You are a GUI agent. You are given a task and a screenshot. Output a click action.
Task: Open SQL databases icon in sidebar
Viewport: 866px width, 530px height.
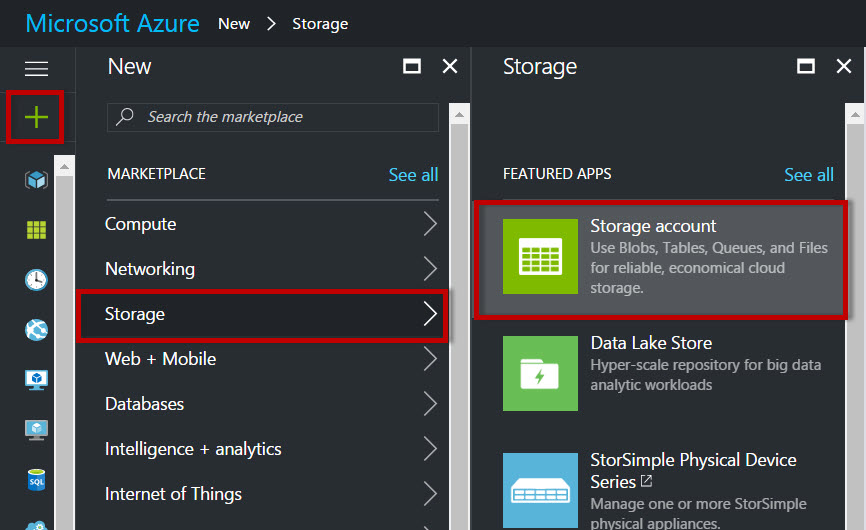pyautogui.click(x=36, y=480)
